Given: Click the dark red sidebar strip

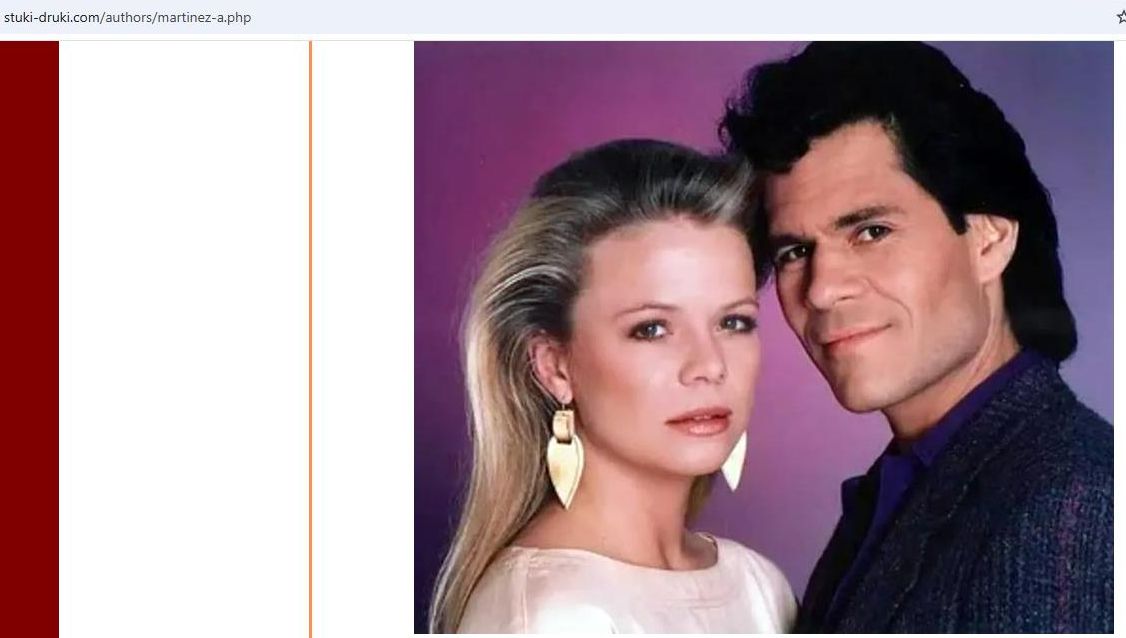Looking at the screenshot, I should coord(29,339).
